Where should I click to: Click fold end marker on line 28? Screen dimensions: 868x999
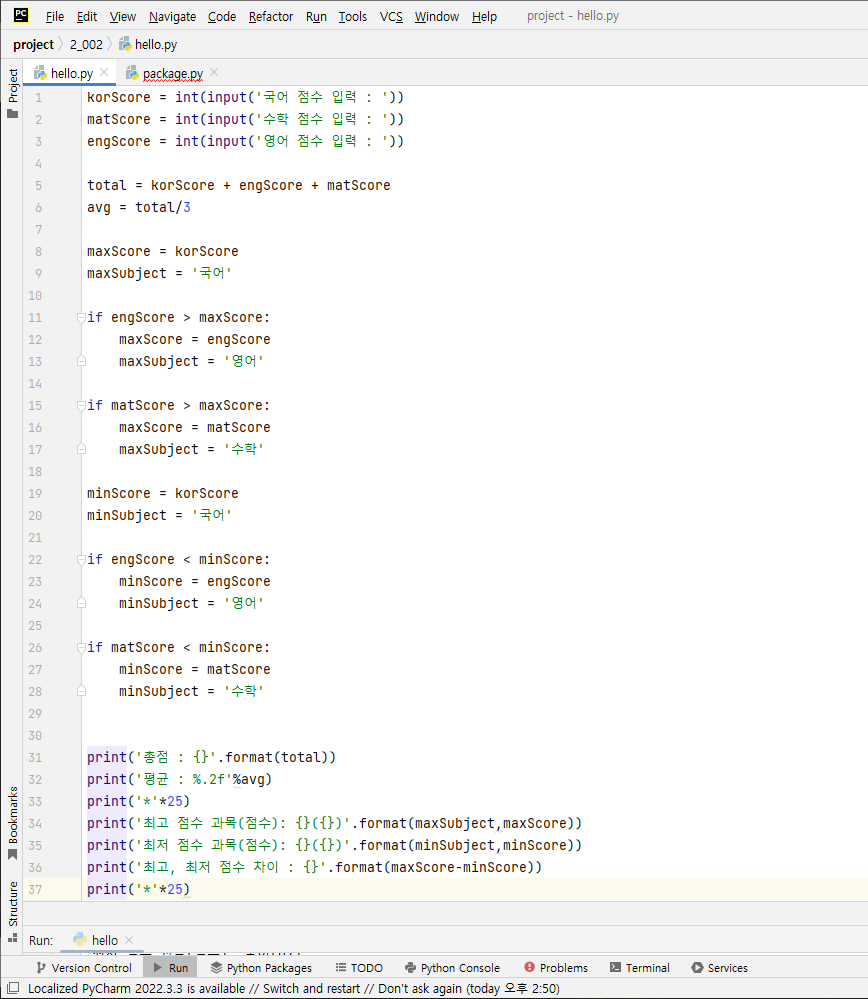(81, 691)
